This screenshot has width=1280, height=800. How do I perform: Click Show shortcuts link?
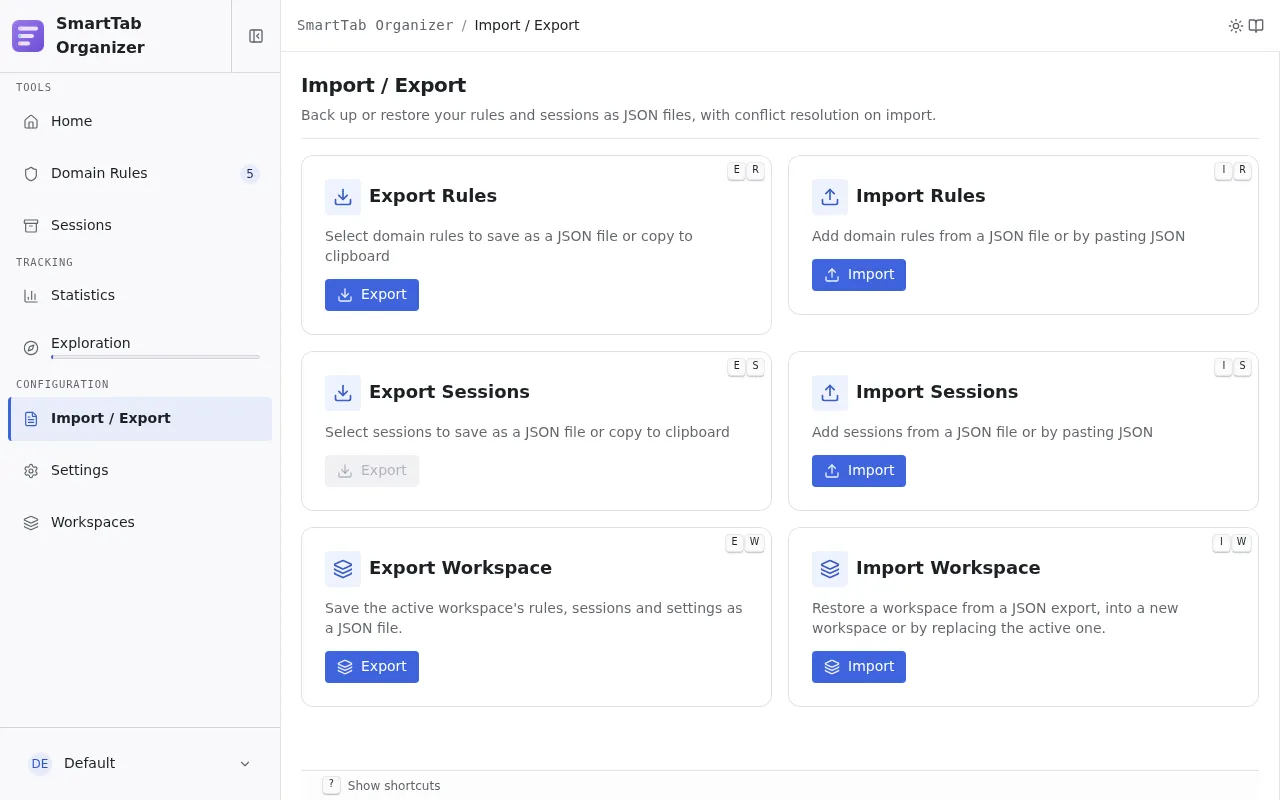point(394,786)
